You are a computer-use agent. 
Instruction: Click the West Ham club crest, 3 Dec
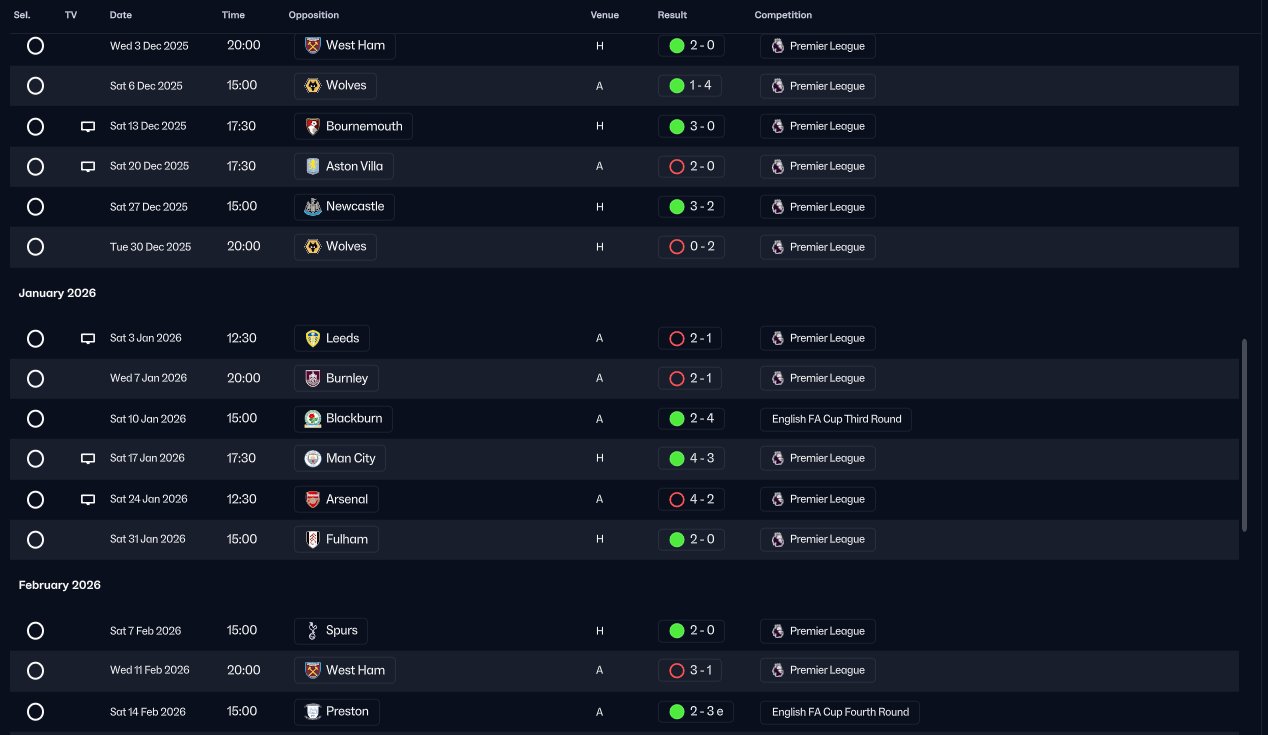[x=312, y=46]
